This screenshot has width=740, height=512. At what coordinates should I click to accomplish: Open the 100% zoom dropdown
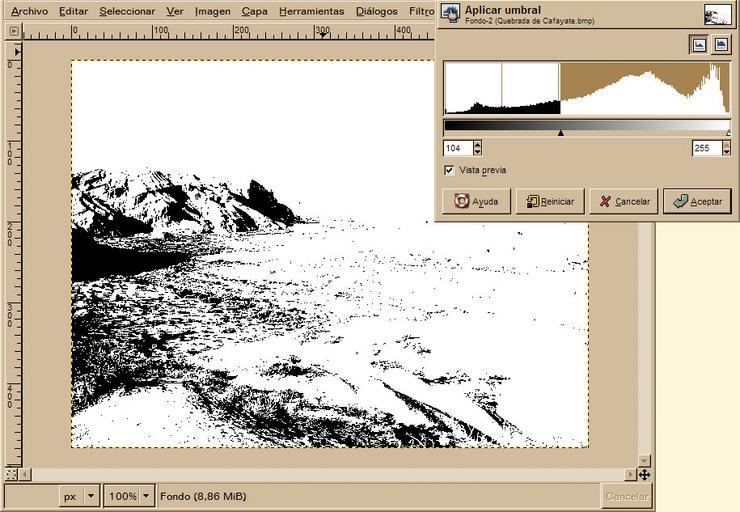147,496
